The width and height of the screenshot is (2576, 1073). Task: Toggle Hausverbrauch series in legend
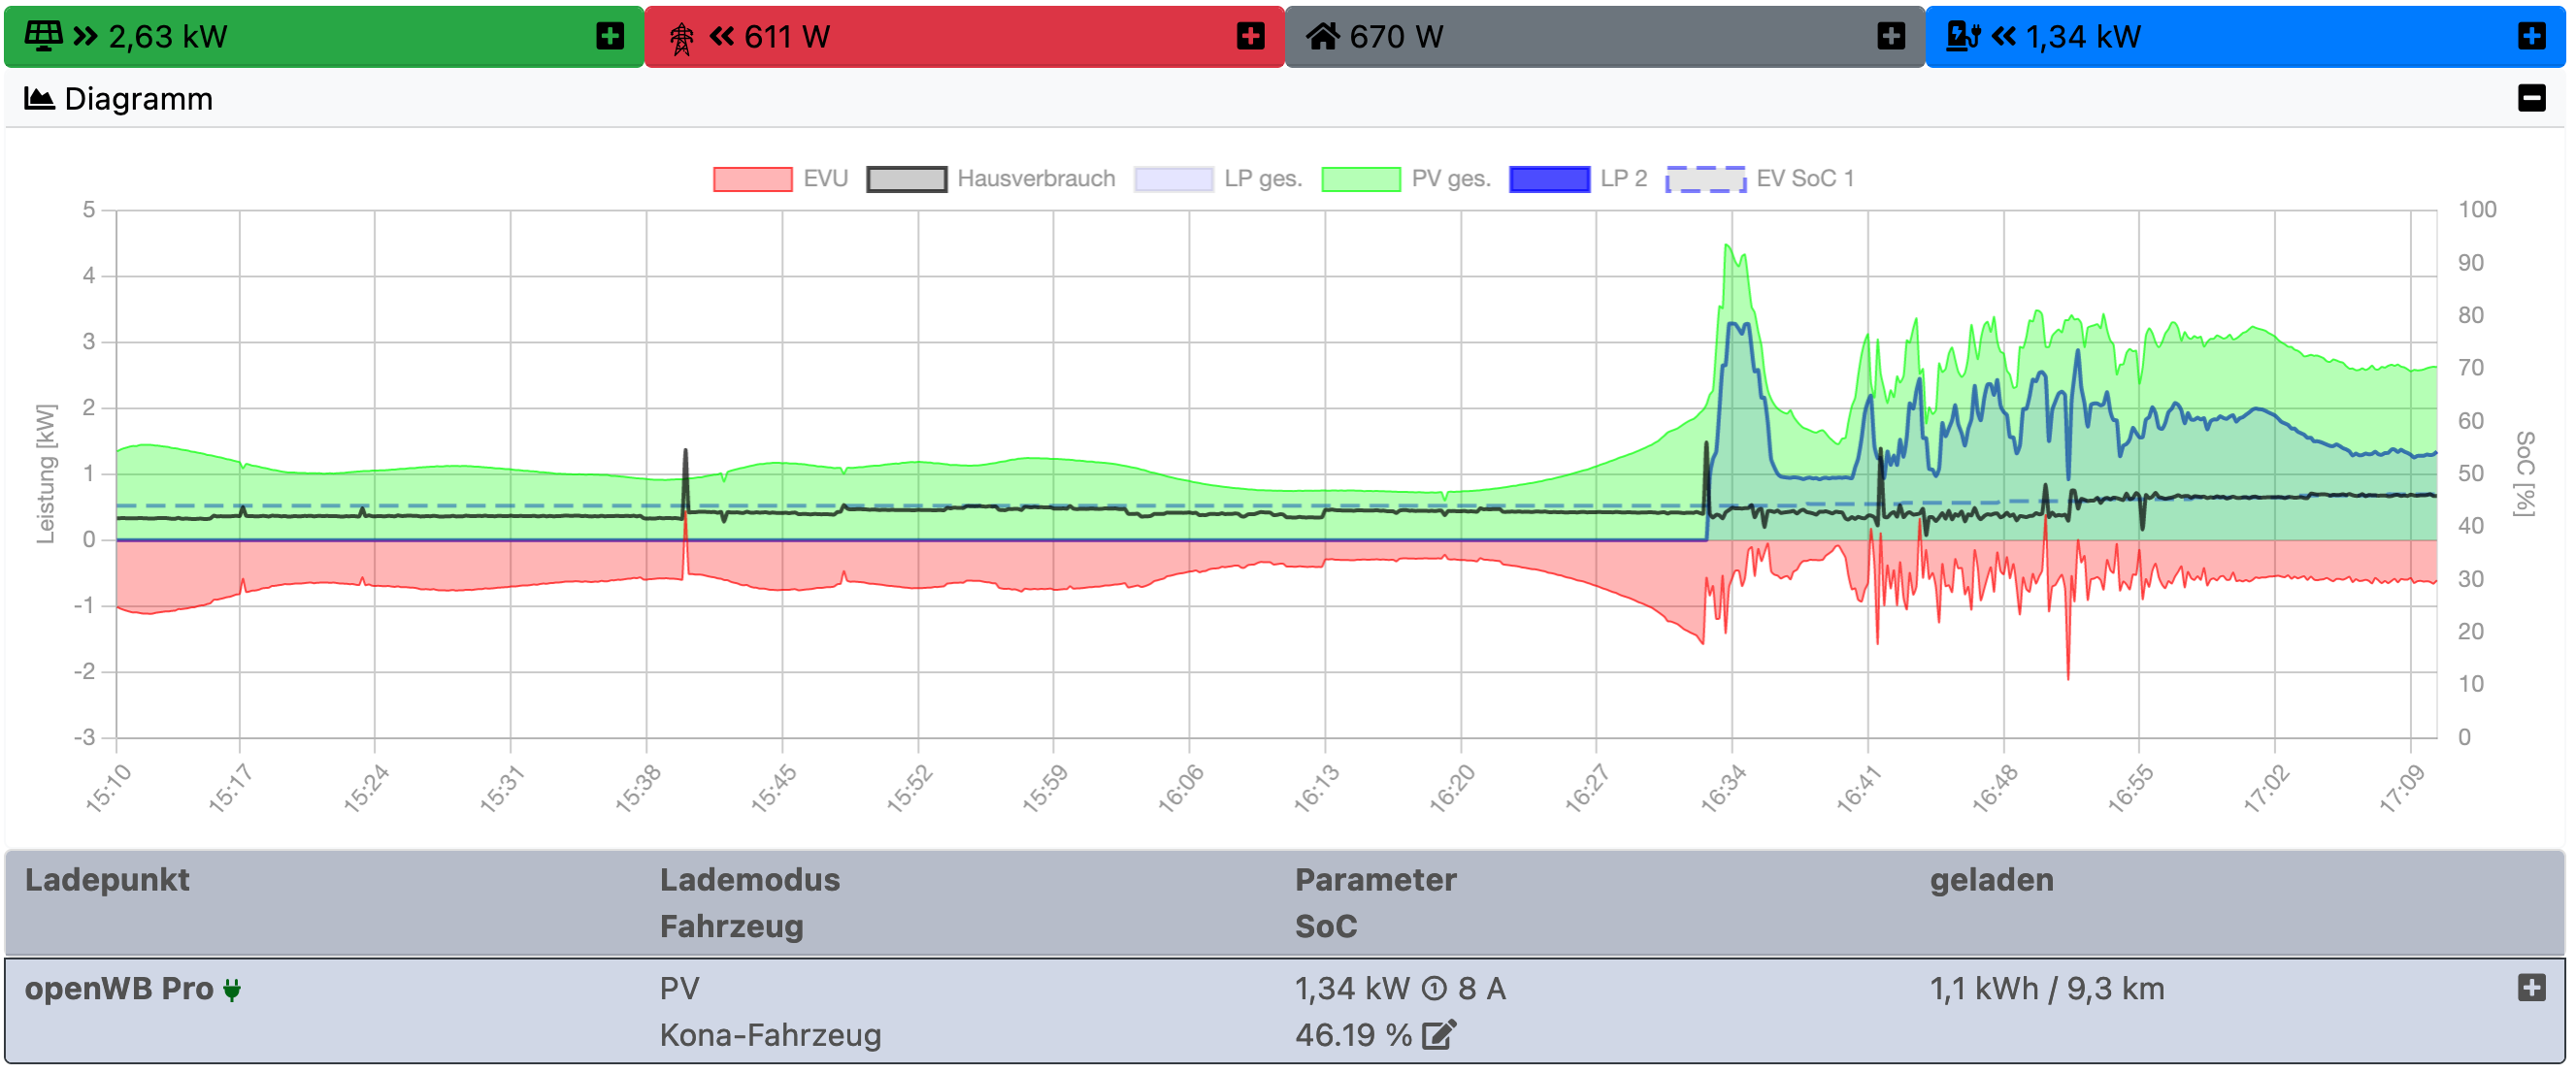point(907,179)
